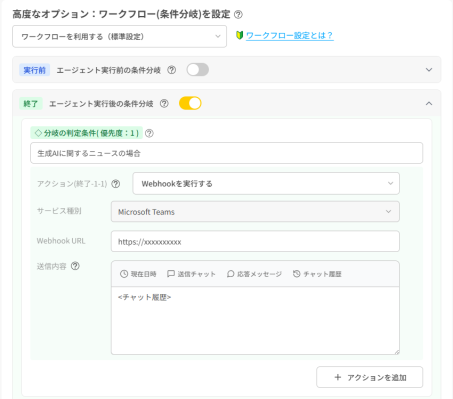The height and width of the screenshot is (399, 453).
Task: Click the beginner mark icon beside workflow link
Action: click(x=239, y=35)
